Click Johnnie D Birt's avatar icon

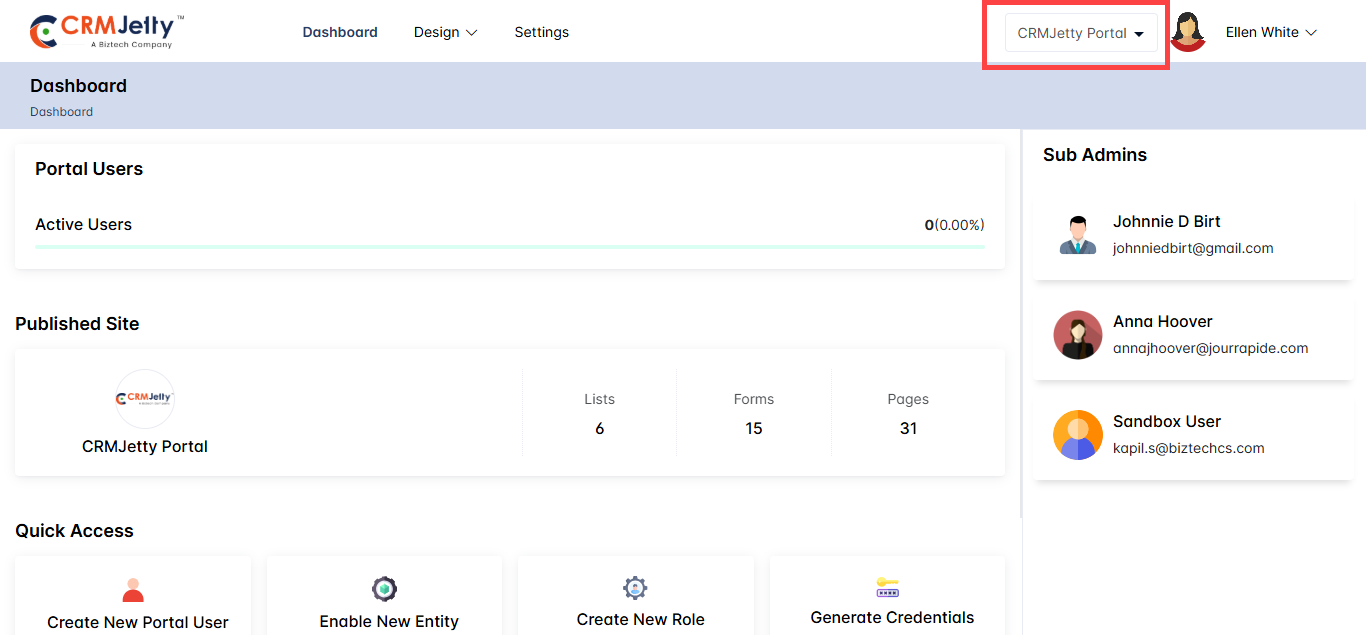(1077, 235)
